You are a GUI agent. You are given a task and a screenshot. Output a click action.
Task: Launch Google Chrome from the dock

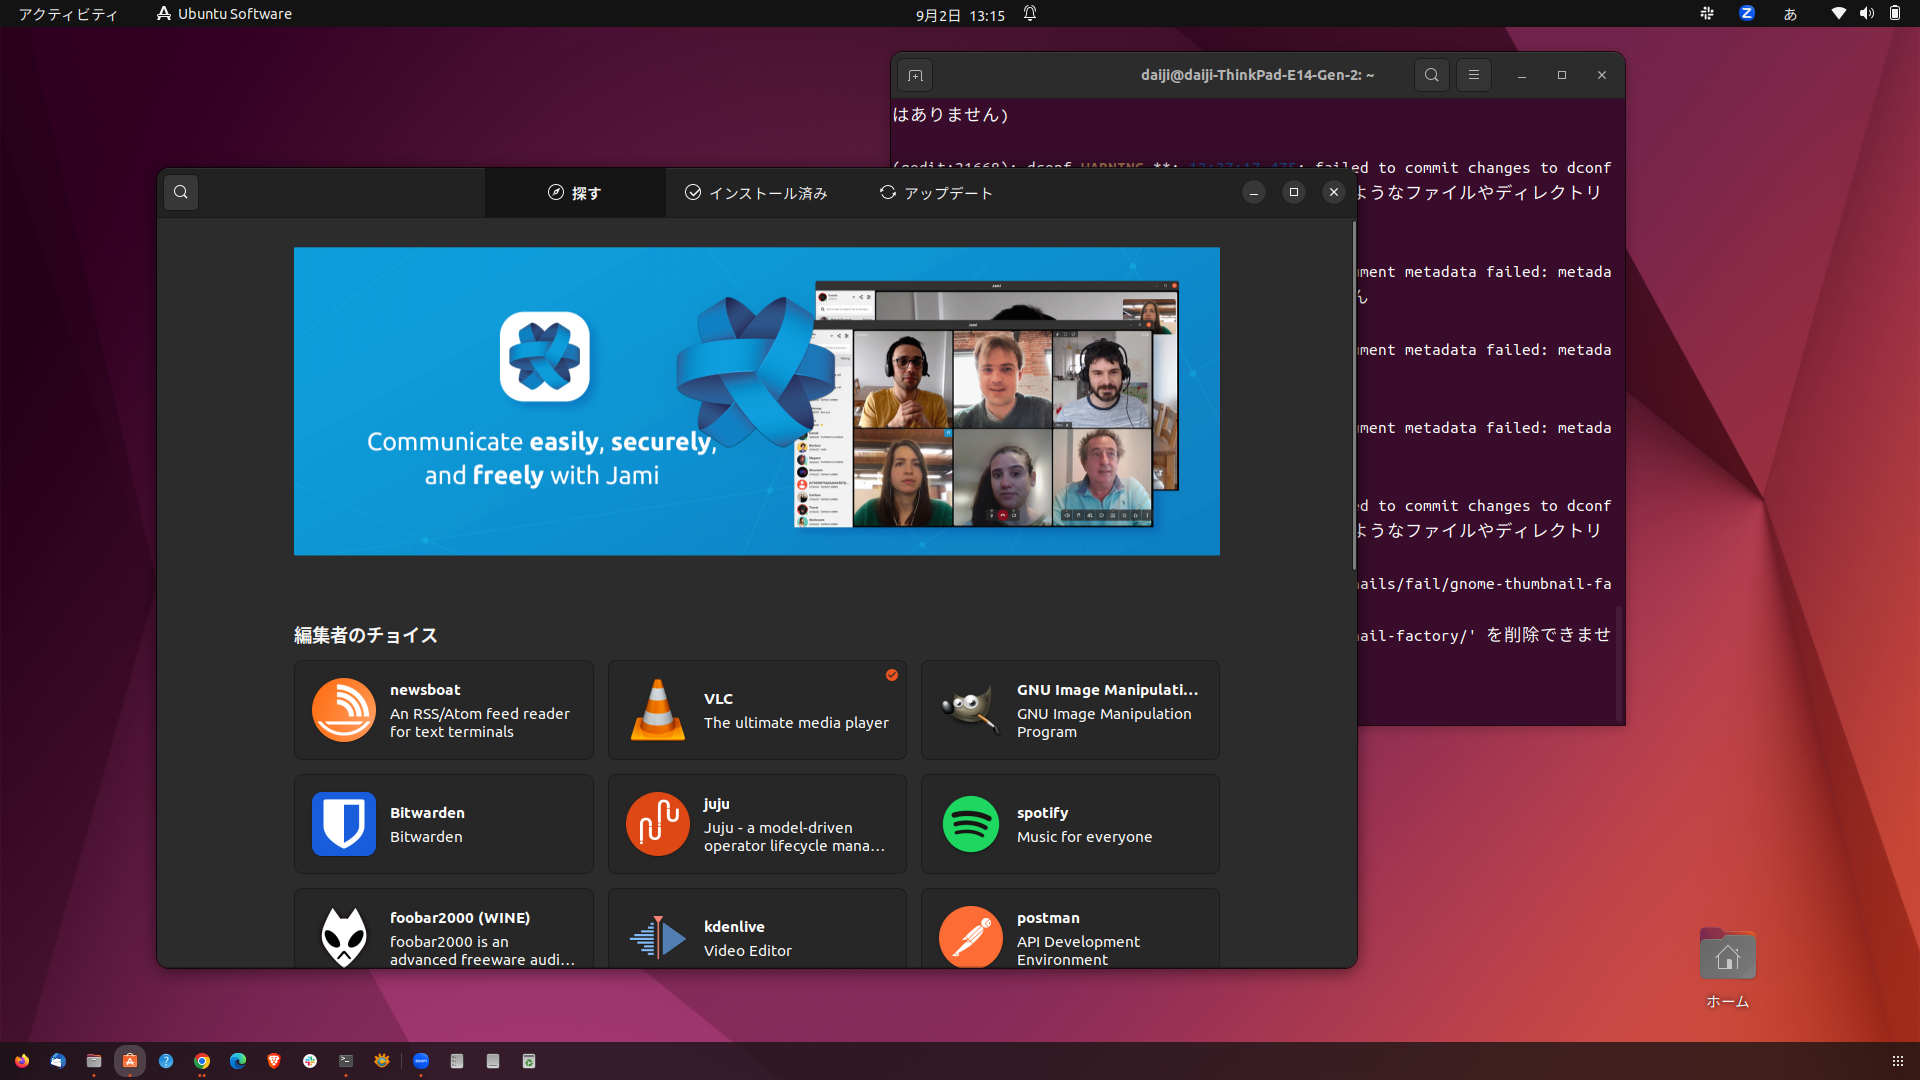pyautogui.click(x=202, y=1061)
